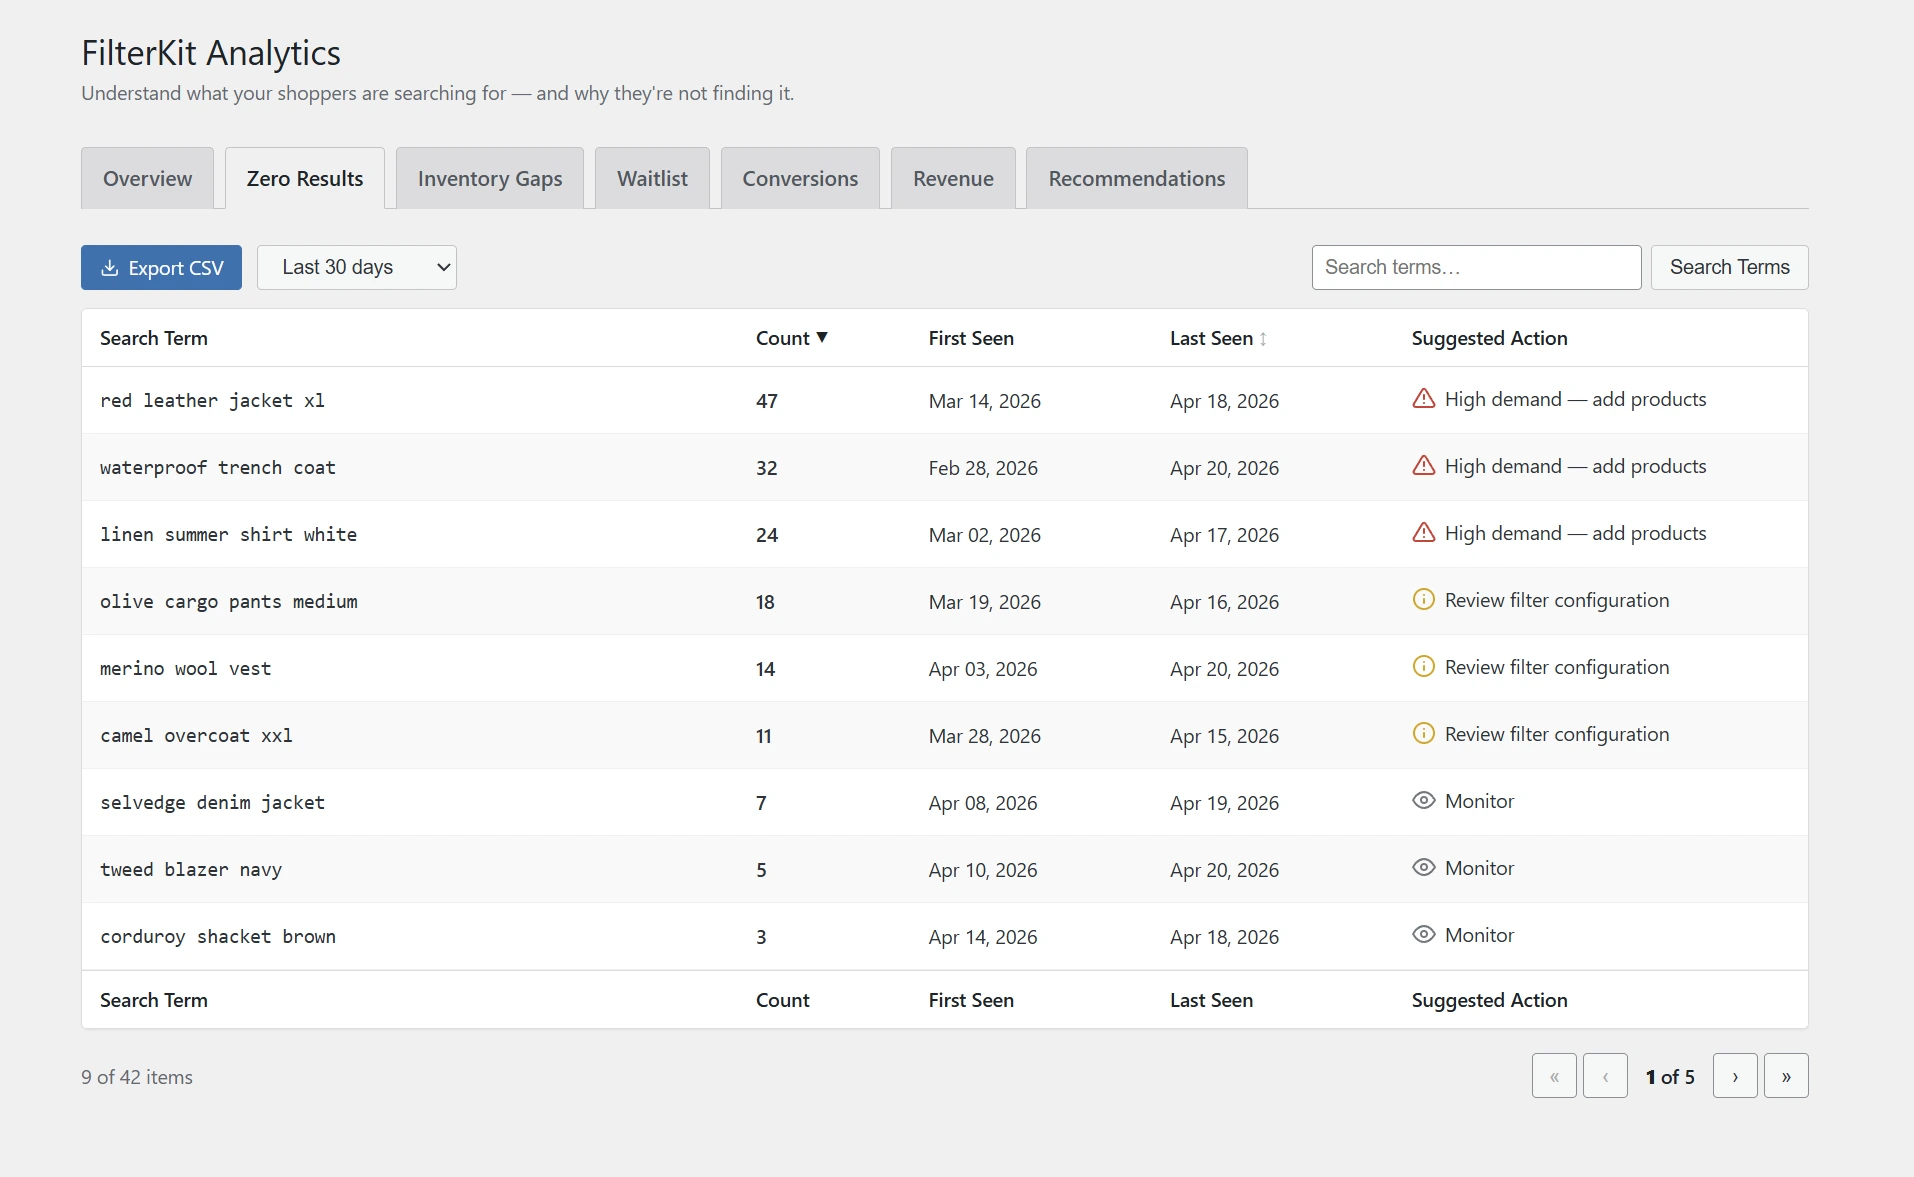The image size is (1914, 1177).
Task: Click the count value 47
Action: click(767, 401)
